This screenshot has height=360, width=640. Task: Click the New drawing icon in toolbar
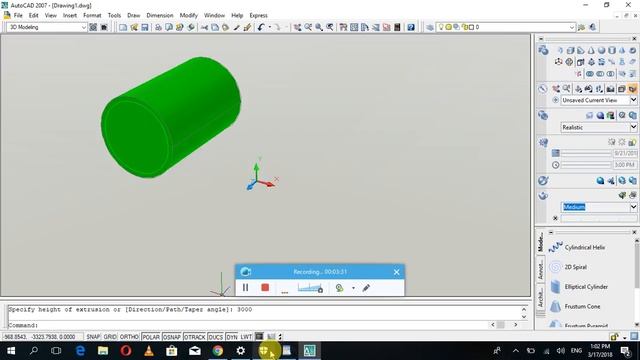(123, 27)
